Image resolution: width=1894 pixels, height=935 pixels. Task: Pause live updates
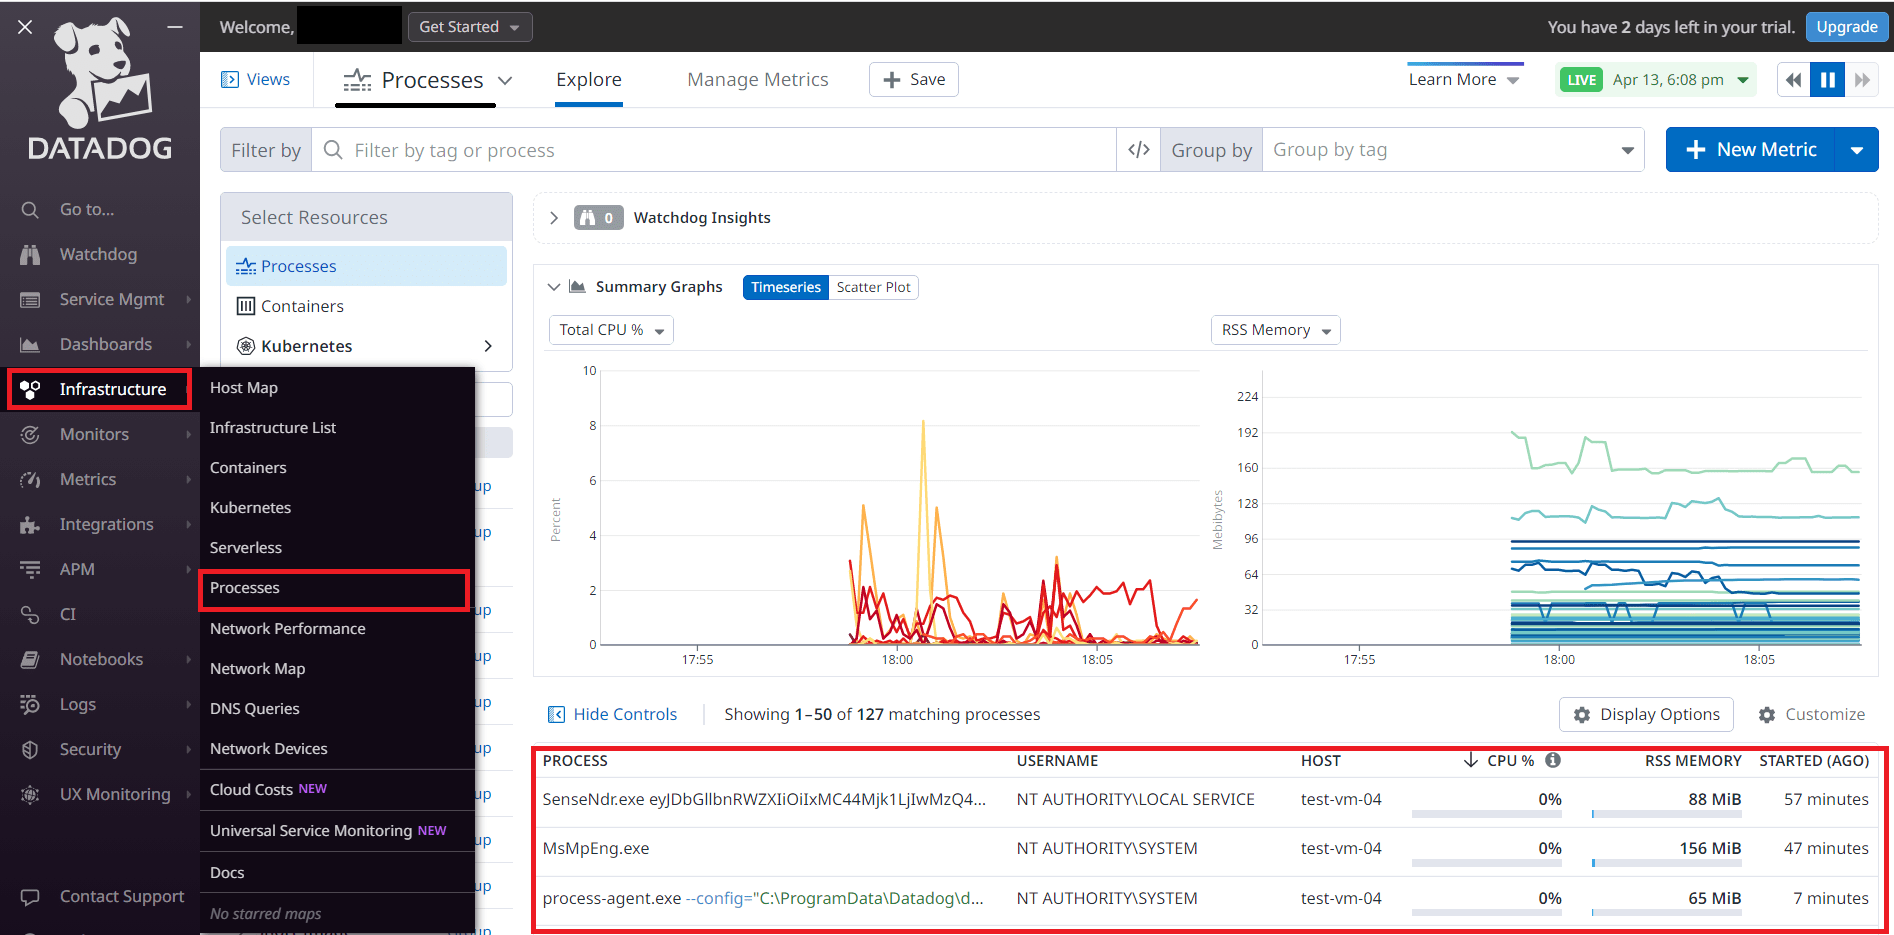tap(1828, 80)
